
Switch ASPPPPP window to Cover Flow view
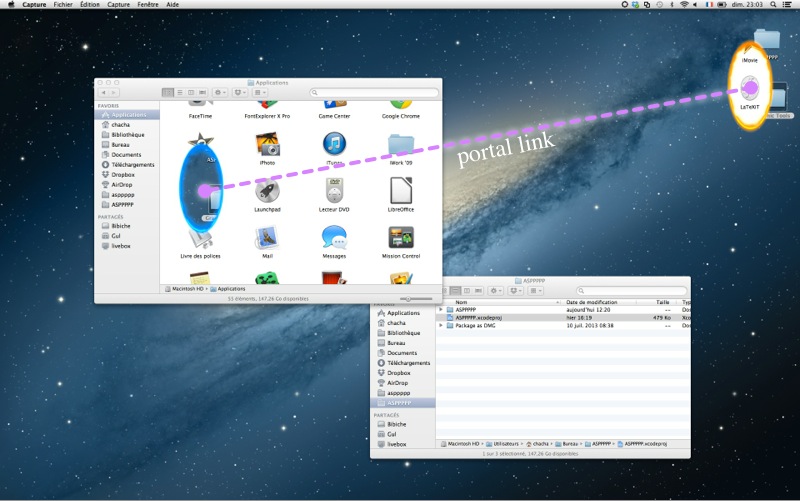pos(479,291)
